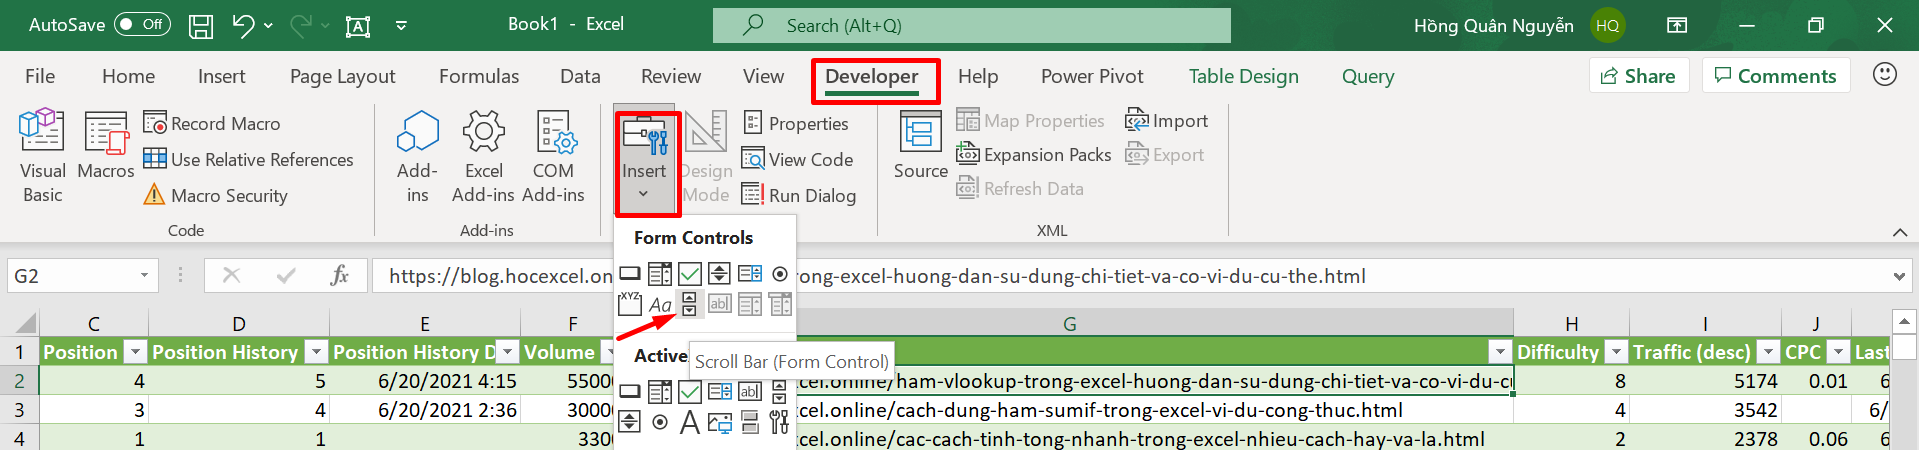Insert ActiveX Toggle Button control
This screenshot has width=1919, height=450.
(750, 423)
